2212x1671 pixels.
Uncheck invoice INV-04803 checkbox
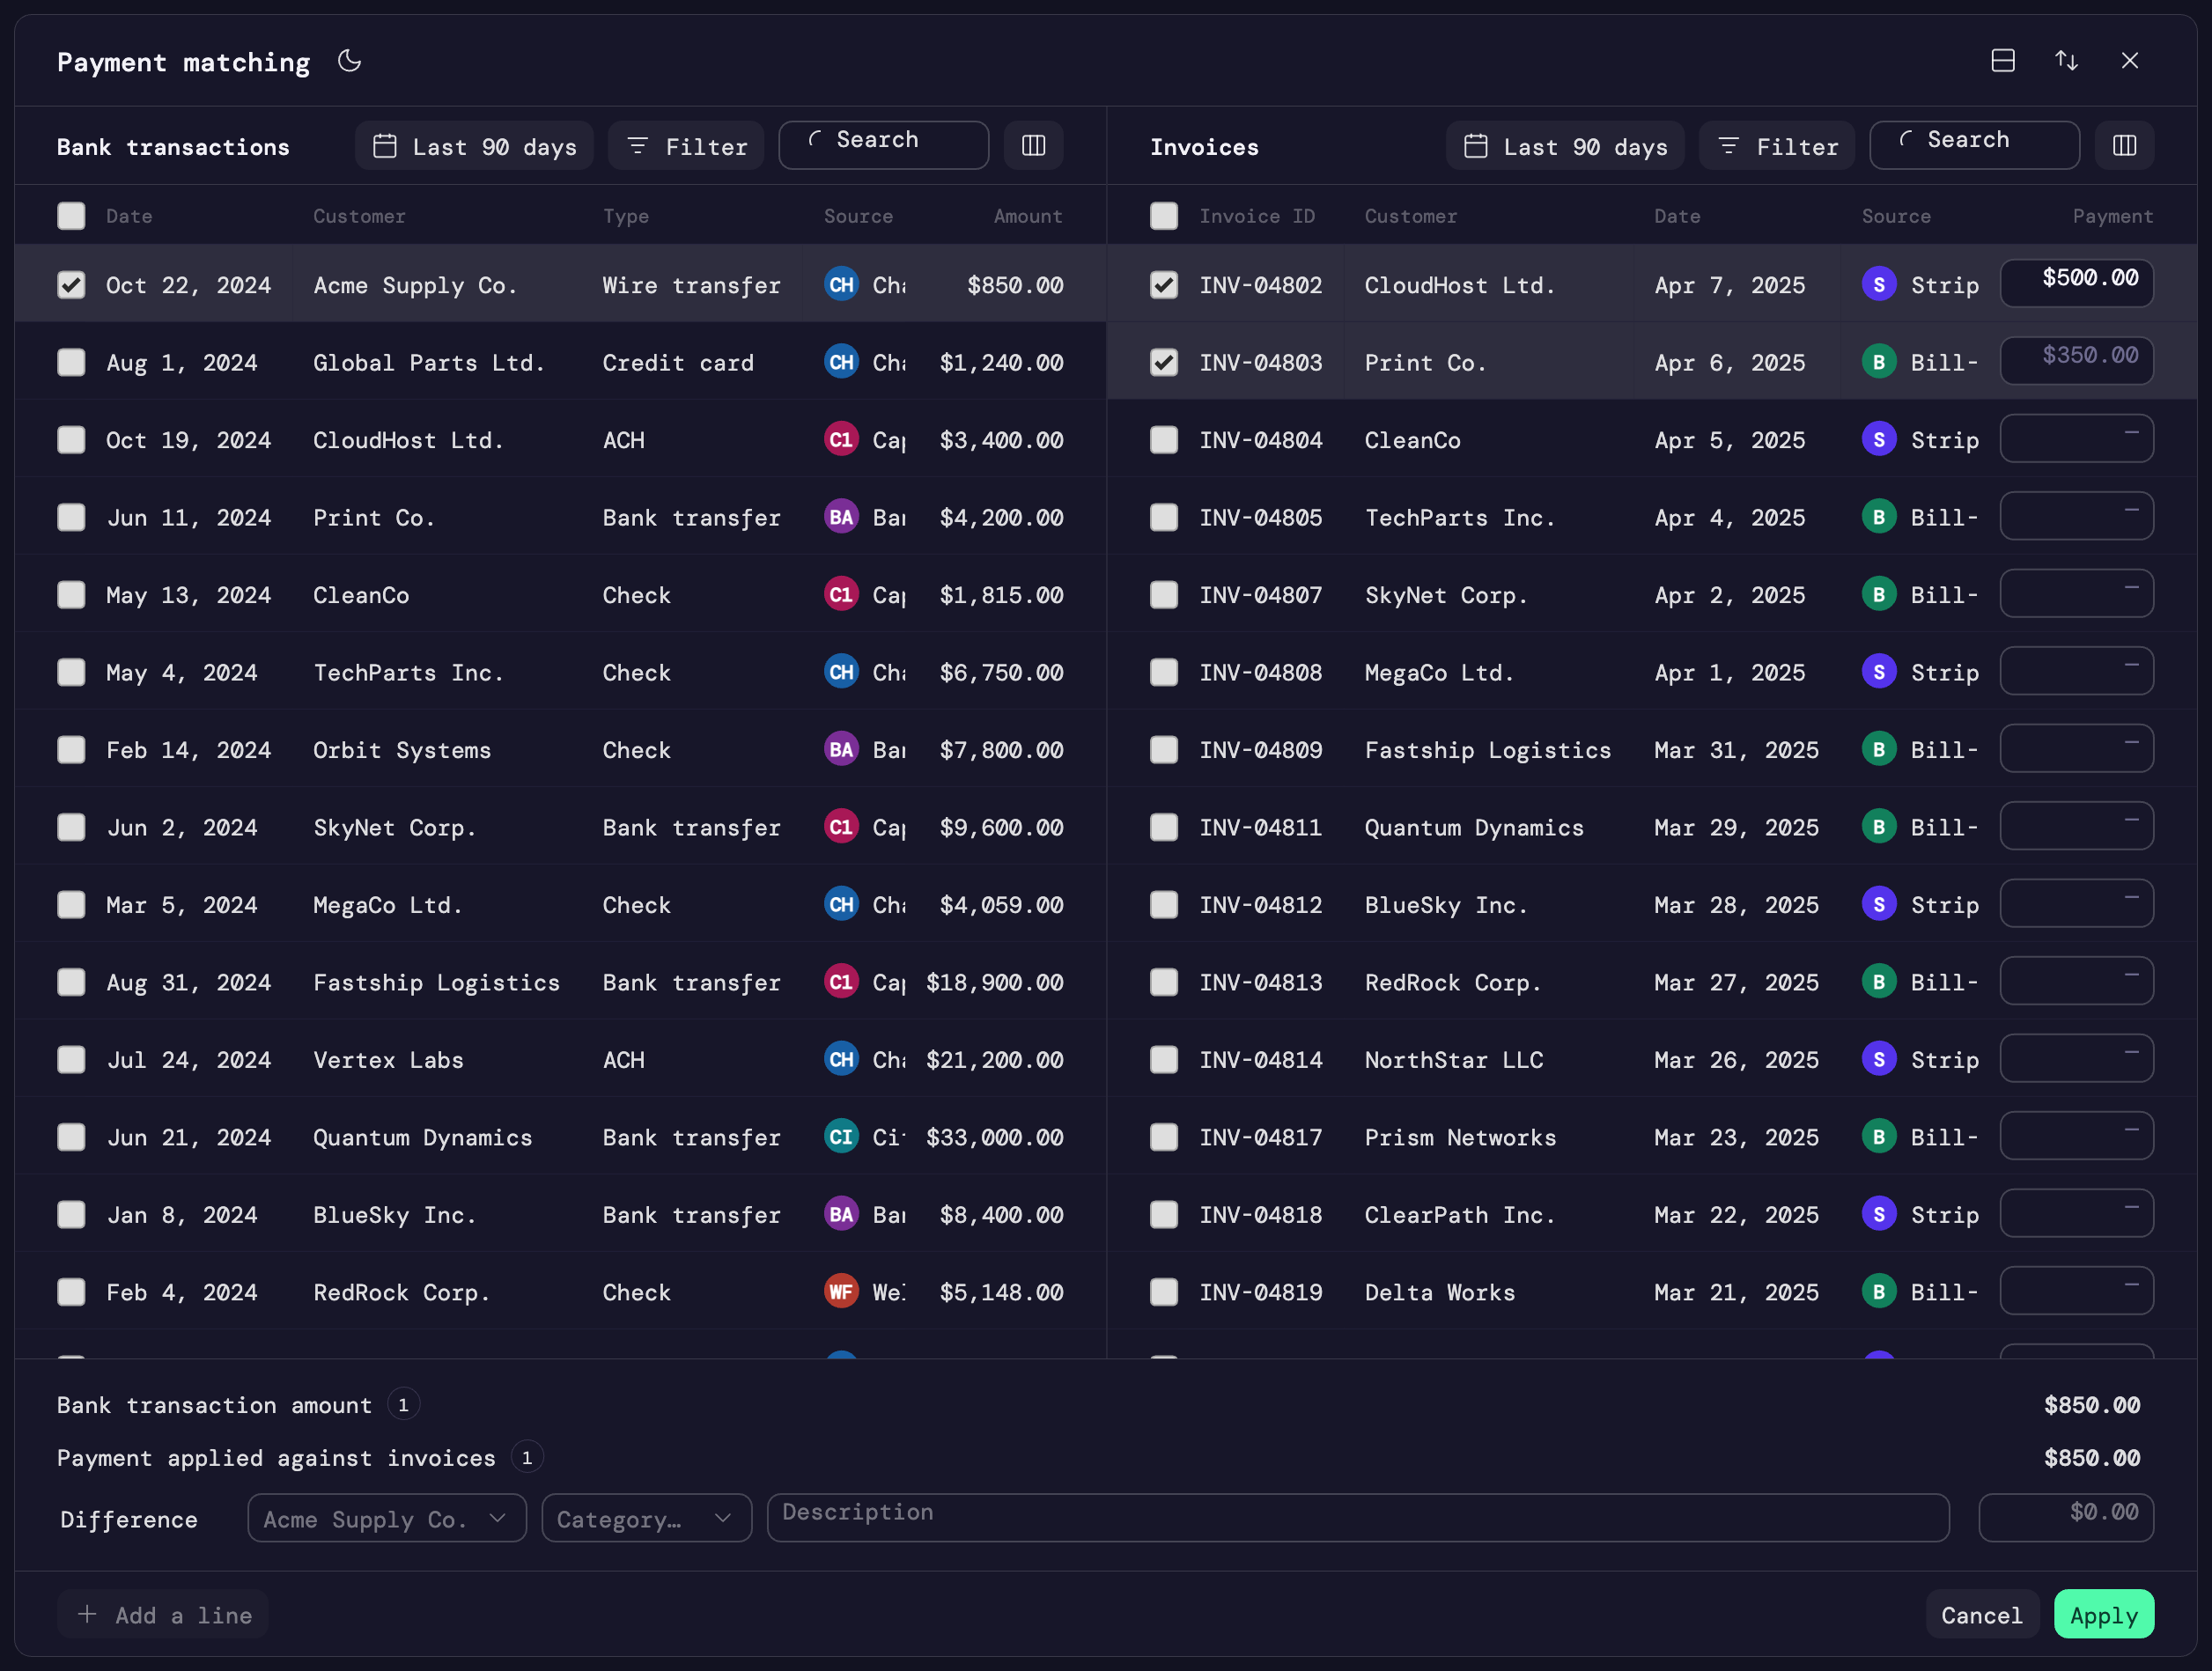1164,362
